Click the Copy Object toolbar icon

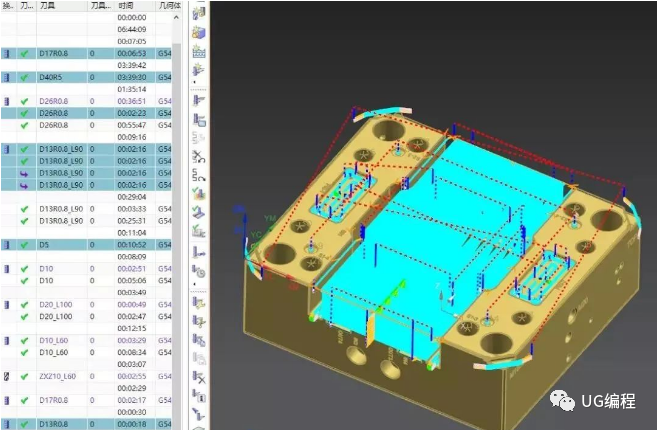tap(199, 340)
